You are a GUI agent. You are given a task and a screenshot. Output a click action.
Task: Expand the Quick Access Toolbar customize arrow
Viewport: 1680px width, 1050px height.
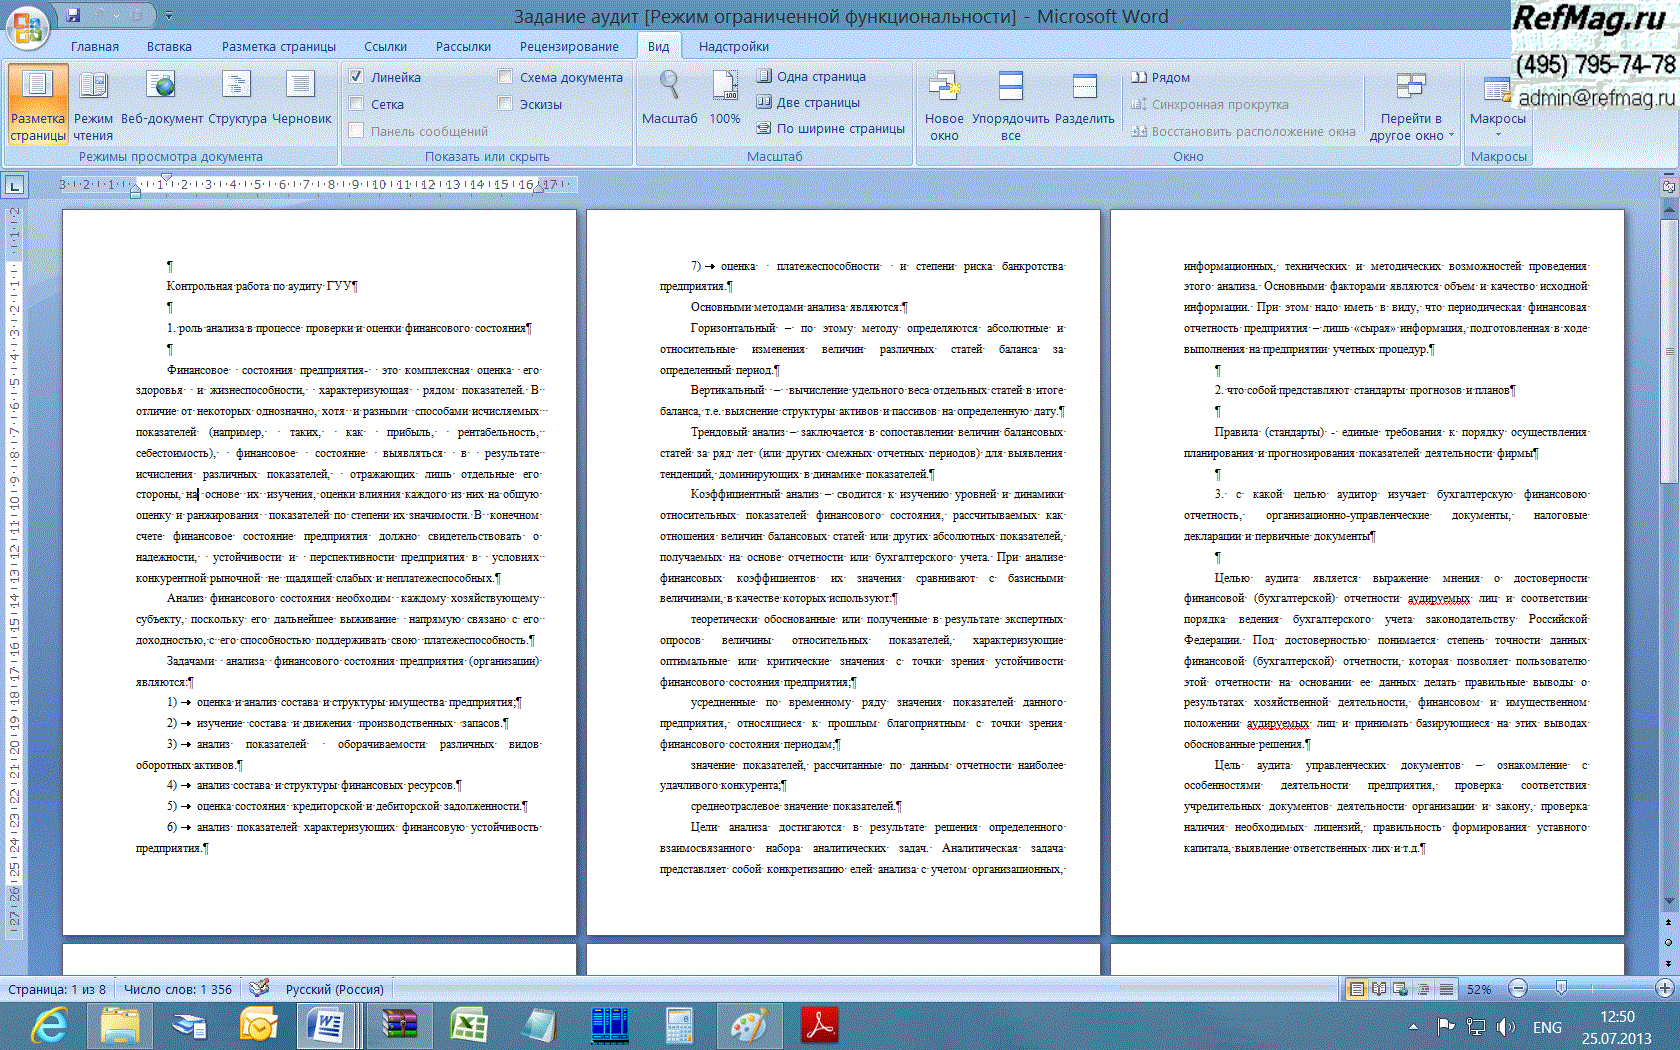pyautogui.click(x=169, y=16)
